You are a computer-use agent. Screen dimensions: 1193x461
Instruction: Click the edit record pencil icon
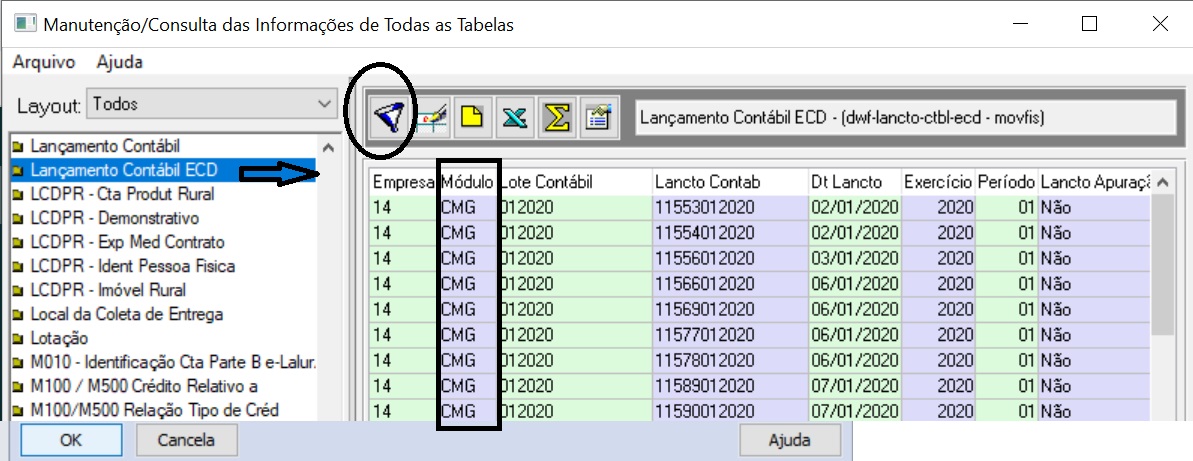click(x=432, y=119)
